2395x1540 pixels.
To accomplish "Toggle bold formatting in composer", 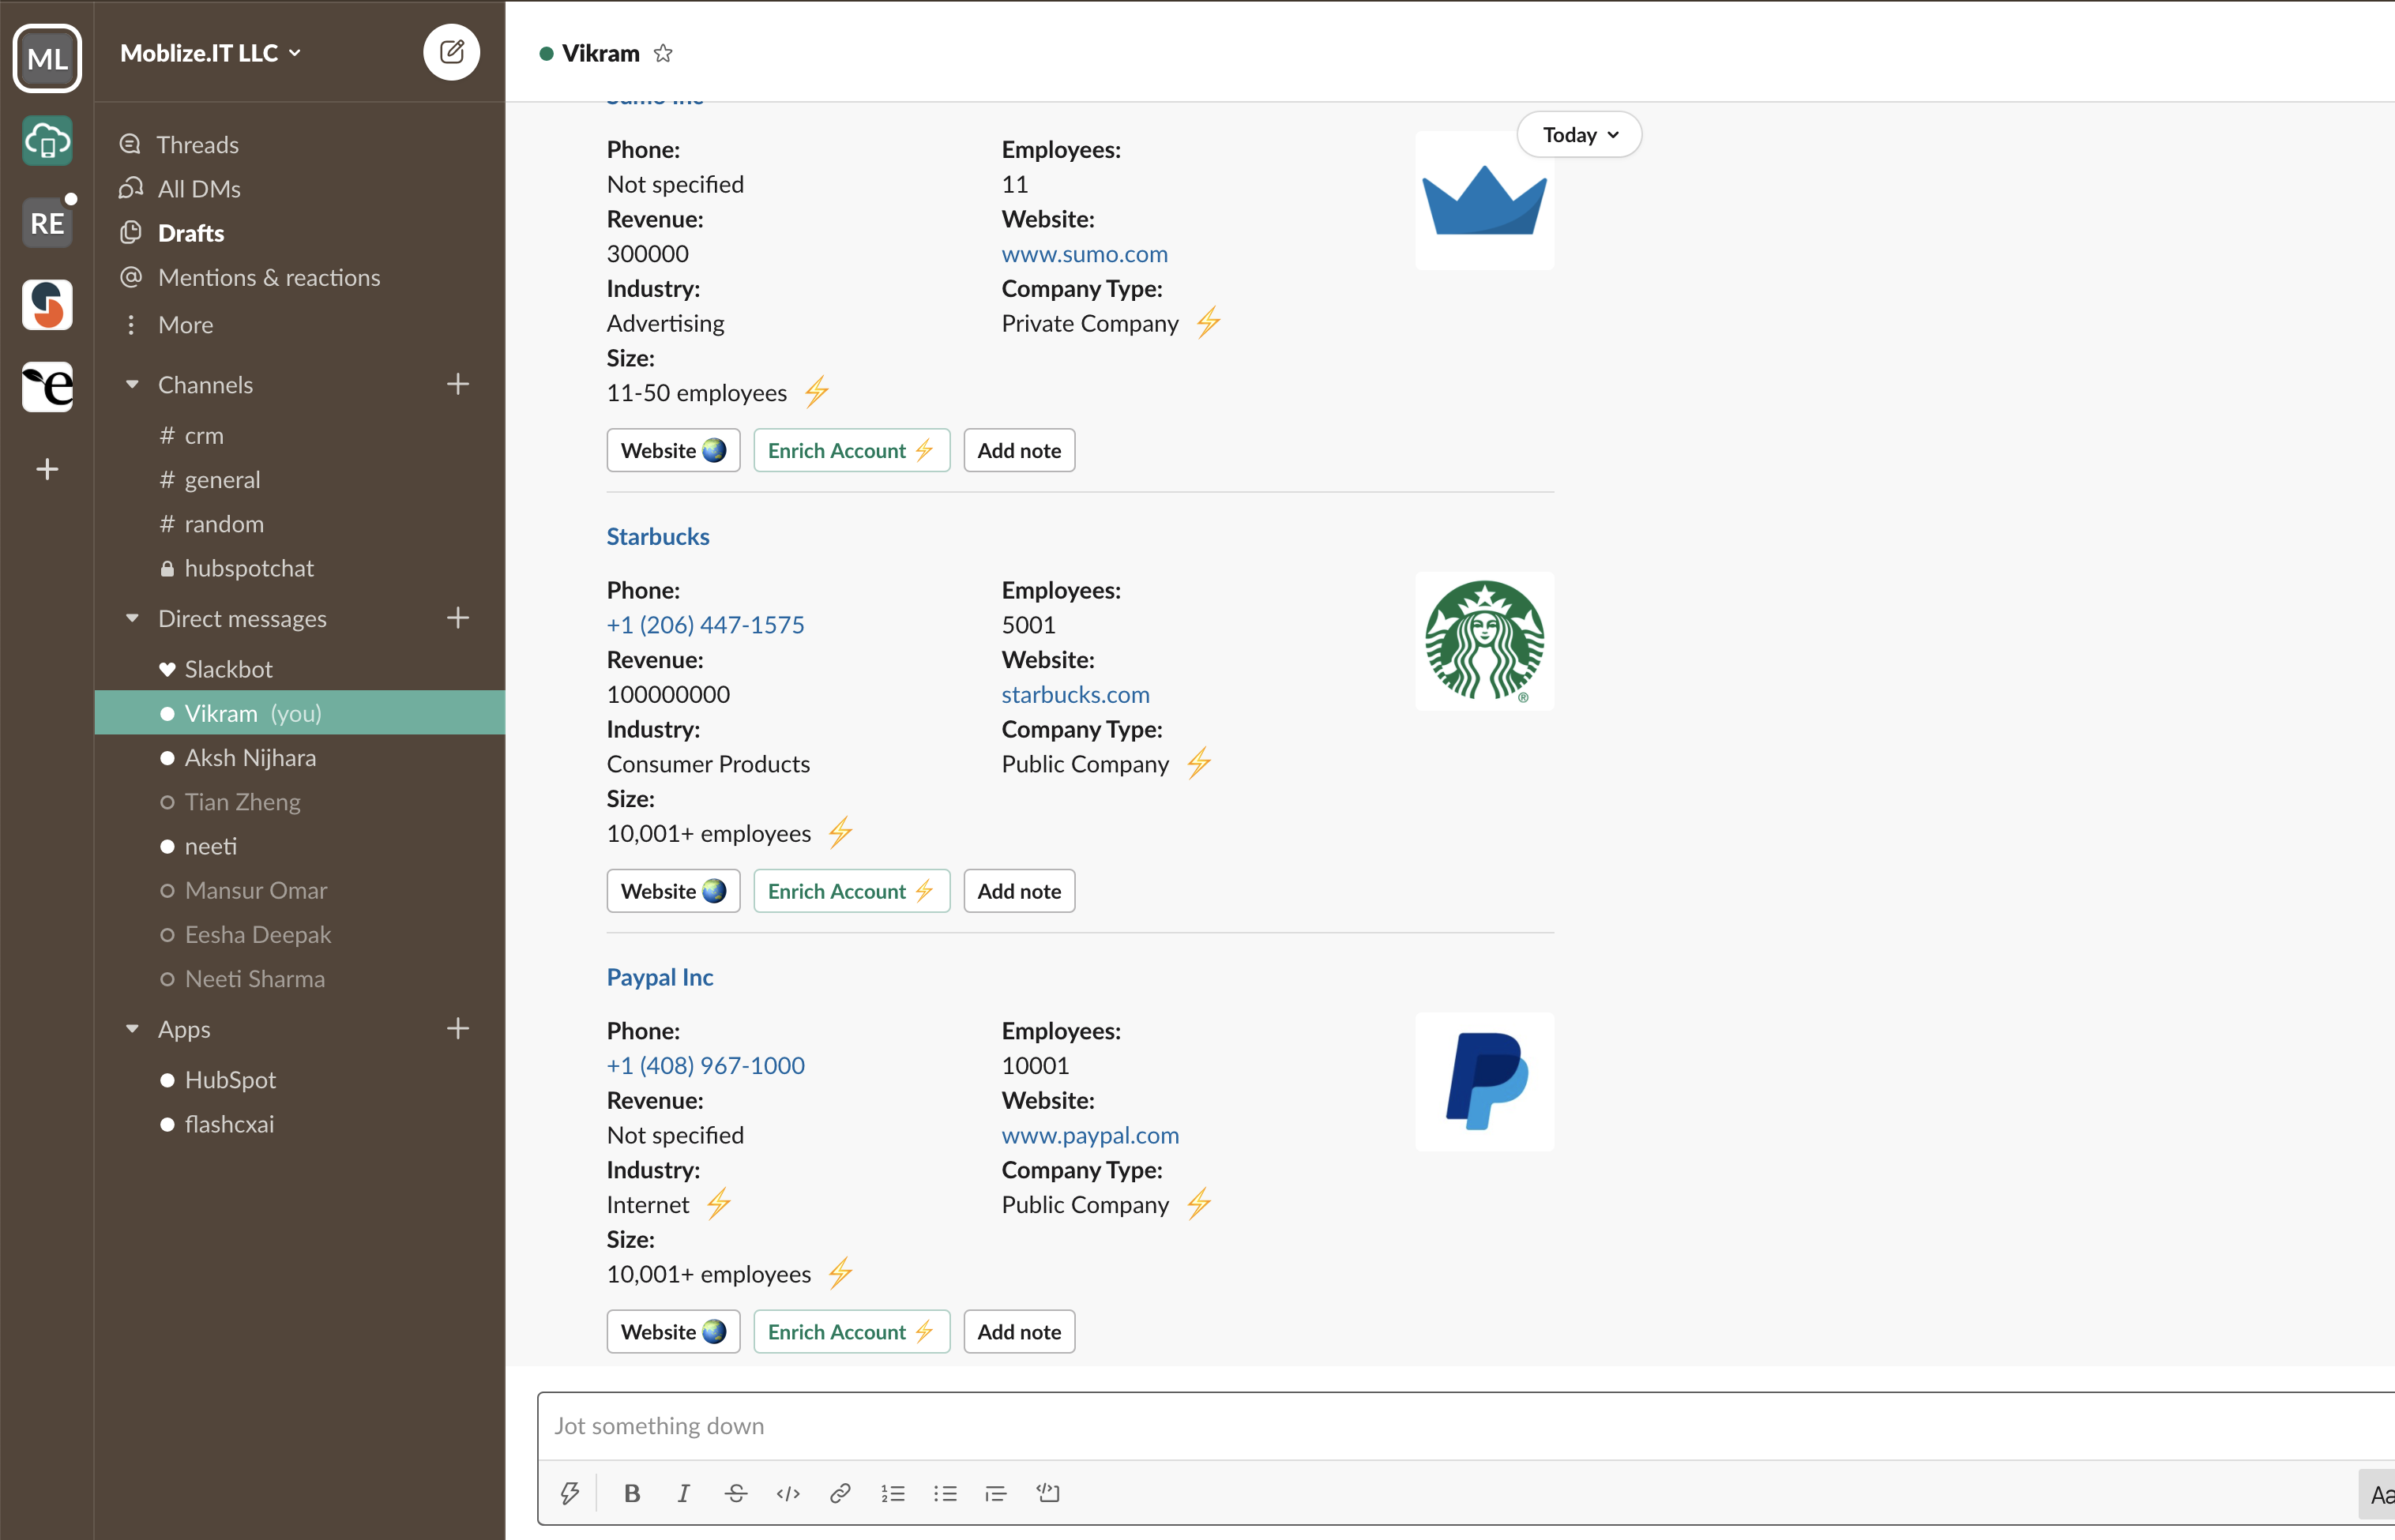I will 631,1493.
